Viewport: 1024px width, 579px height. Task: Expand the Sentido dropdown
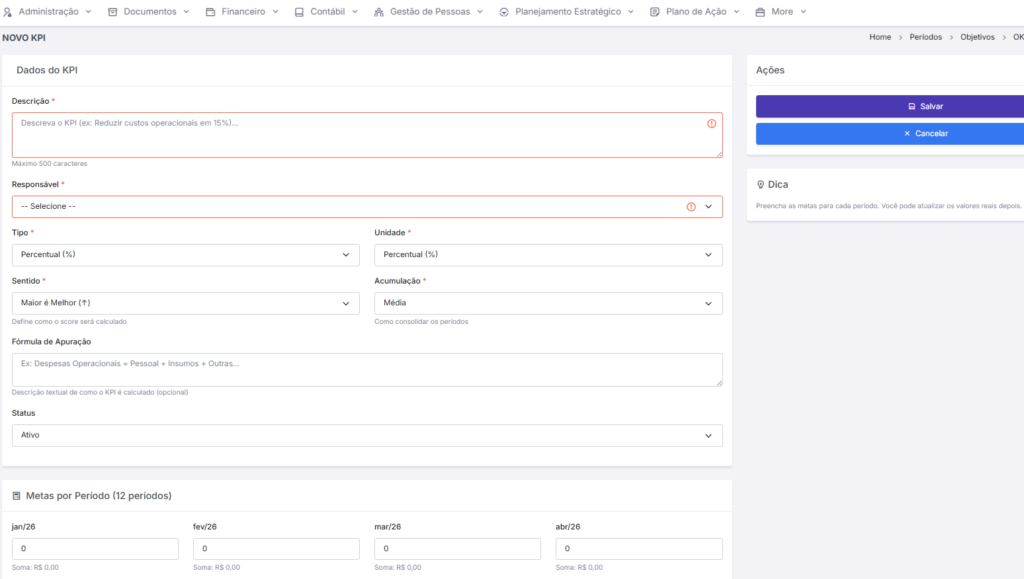[x=185, y=302]
